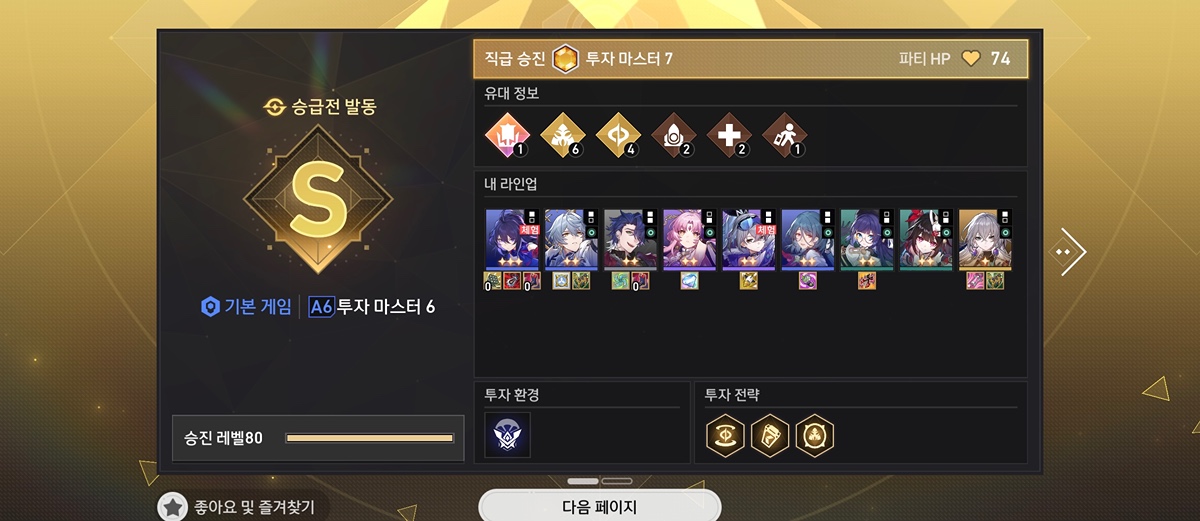
Task: Select the gold bond icon showing 4
Action: point(616,135)
